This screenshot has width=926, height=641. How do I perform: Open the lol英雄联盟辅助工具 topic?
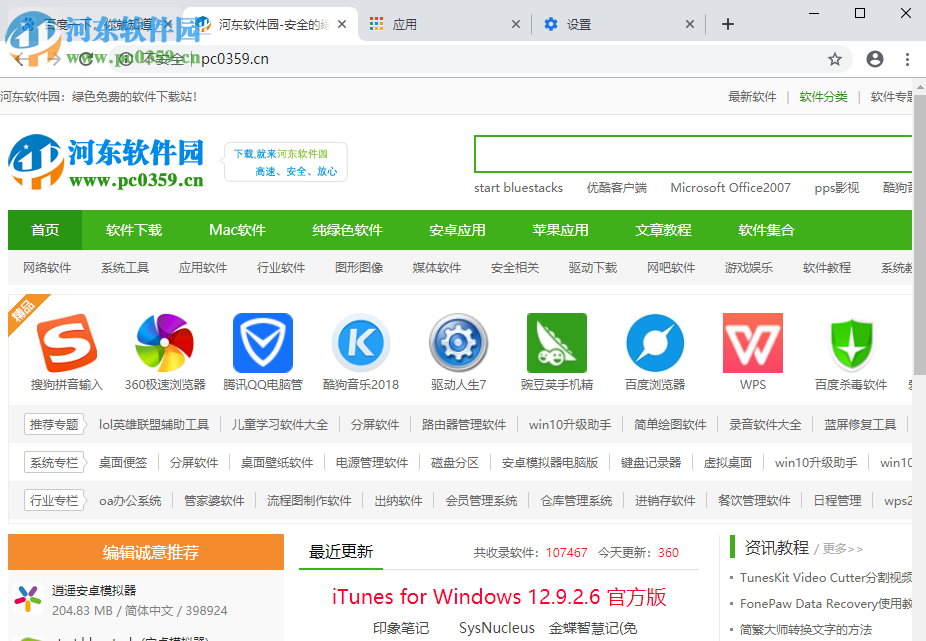click(154, 424)
